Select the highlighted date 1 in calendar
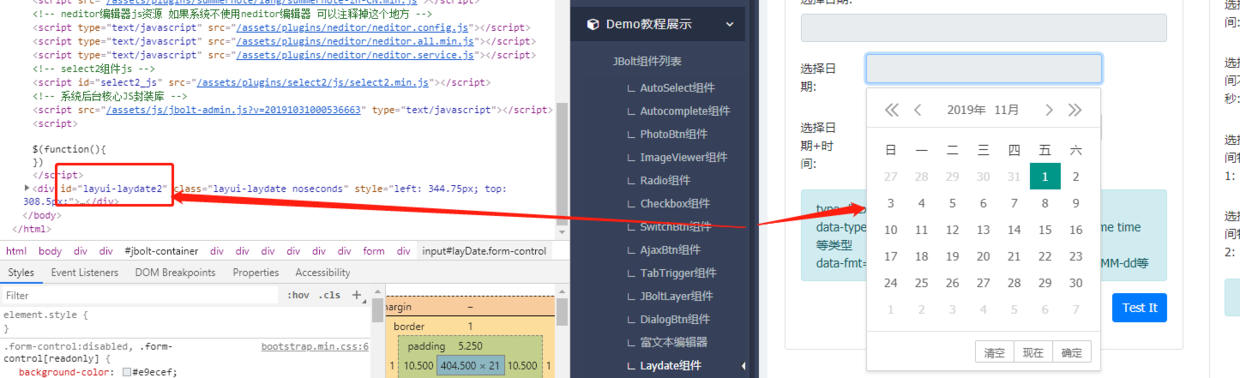Viewport: 1240px width, 378px height. pyautogui.click(x=1045, y=176)
